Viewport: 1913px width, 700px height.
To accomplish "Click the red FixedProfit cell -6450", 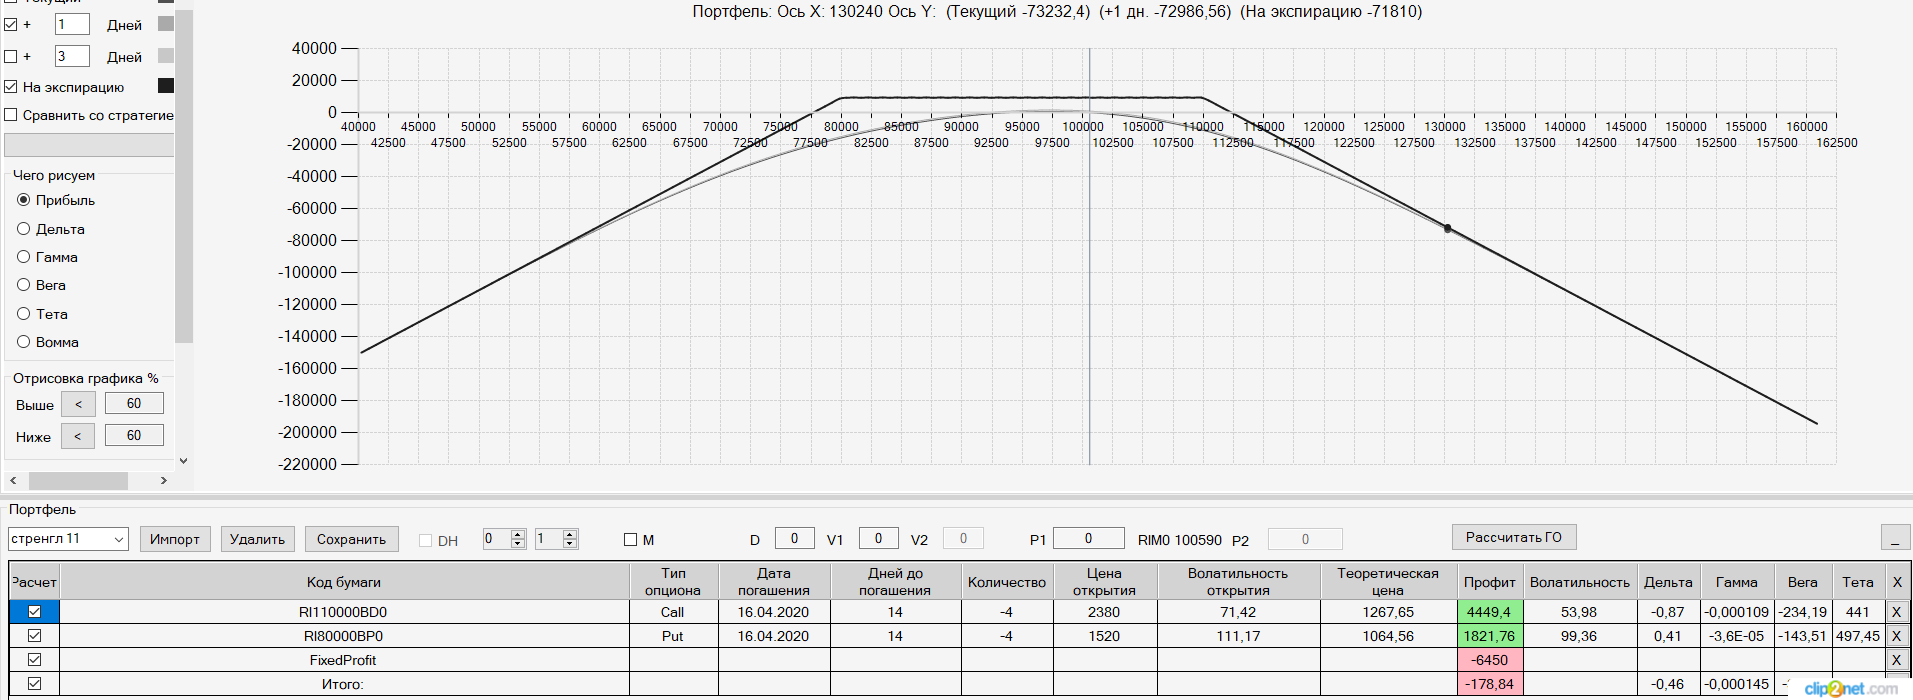I will pos(1489,660).
